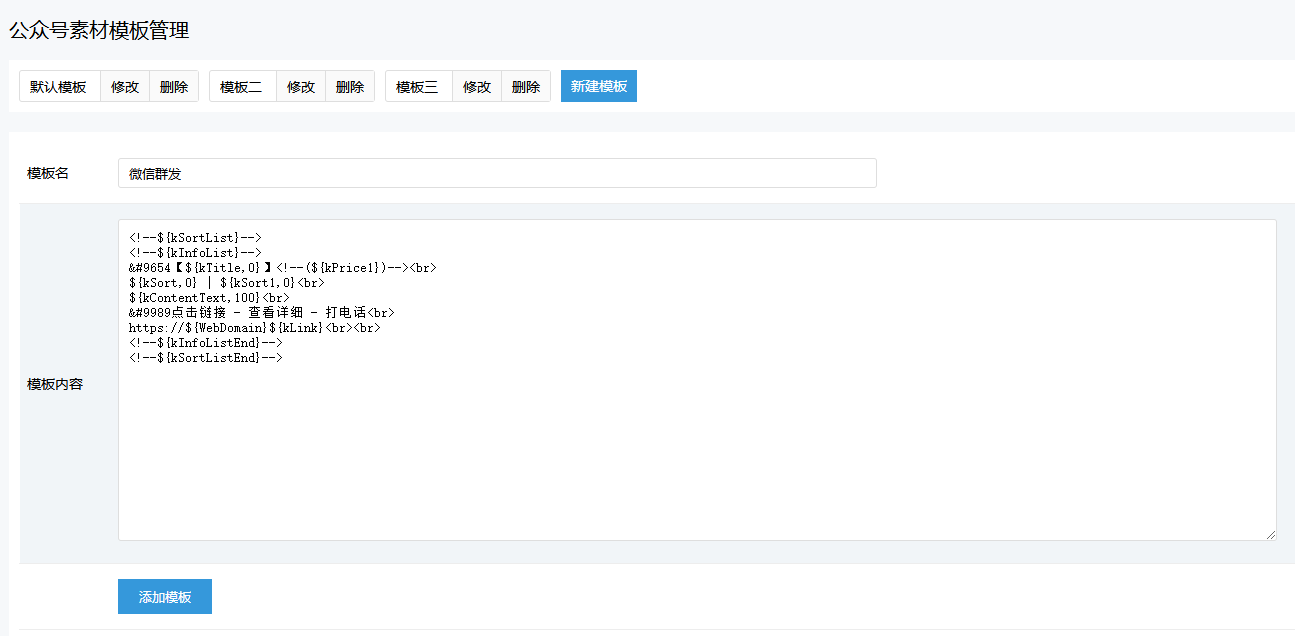
Task: Focus the 模板名 input containing 微信群发
Action: point(497,173)
